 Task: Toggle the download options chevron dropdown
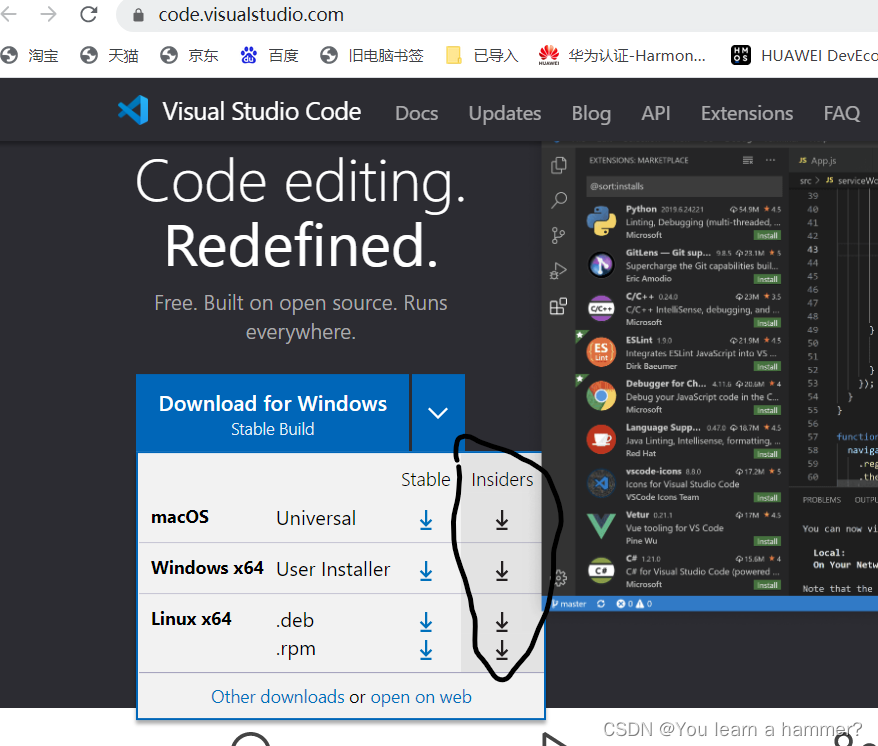(x=438, y=413)
